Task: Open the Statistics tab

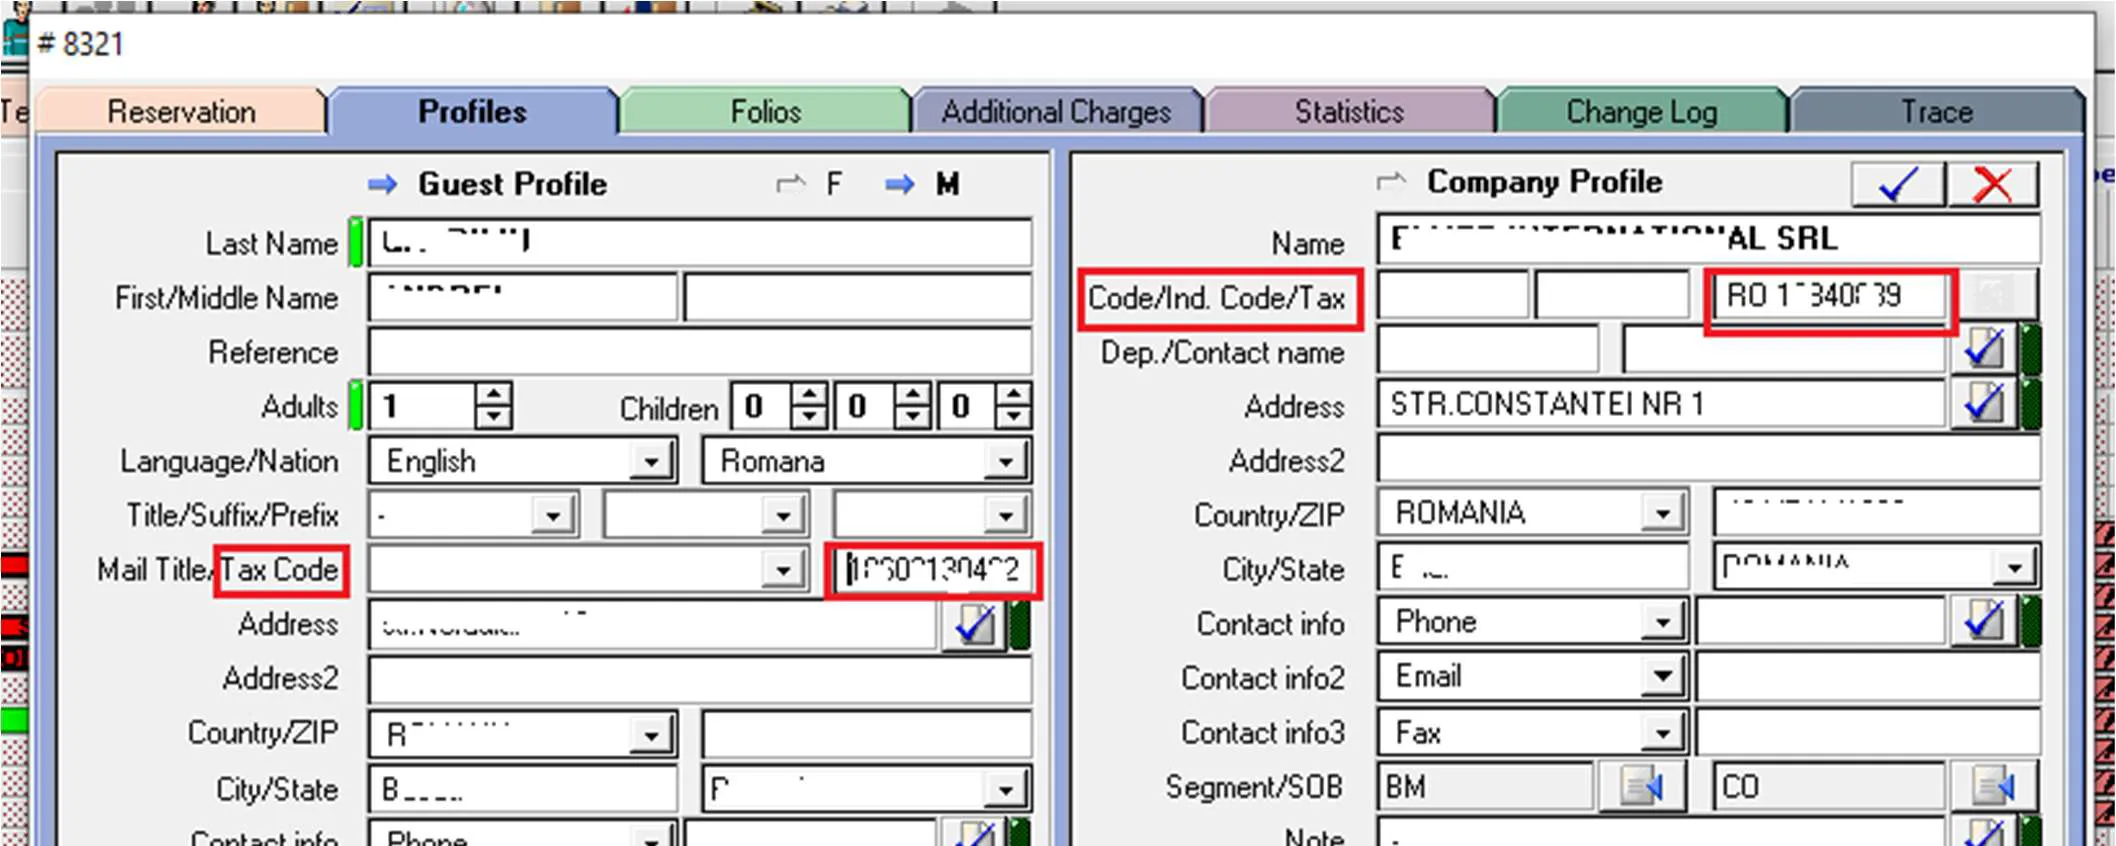Action: pos(1349,111)
